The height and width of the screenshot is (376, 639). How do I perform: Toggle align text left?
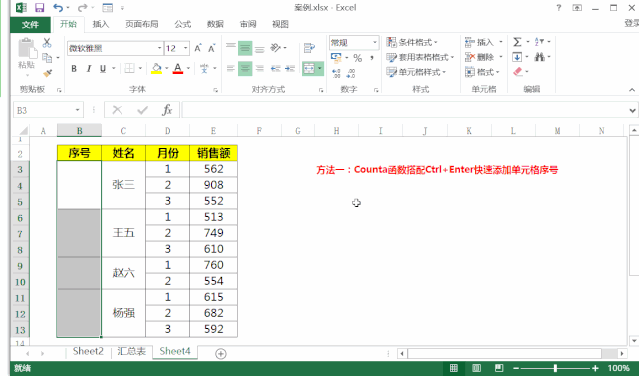click(231, 68)
